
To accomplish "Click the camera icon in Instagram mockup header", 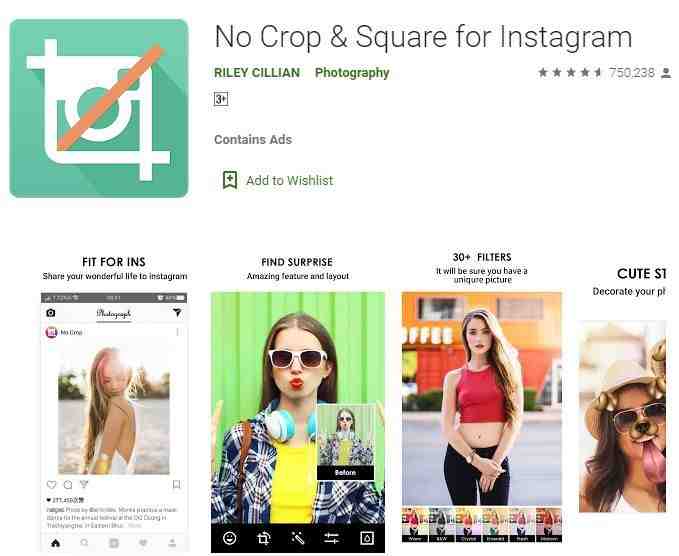I will coord(51,312).
